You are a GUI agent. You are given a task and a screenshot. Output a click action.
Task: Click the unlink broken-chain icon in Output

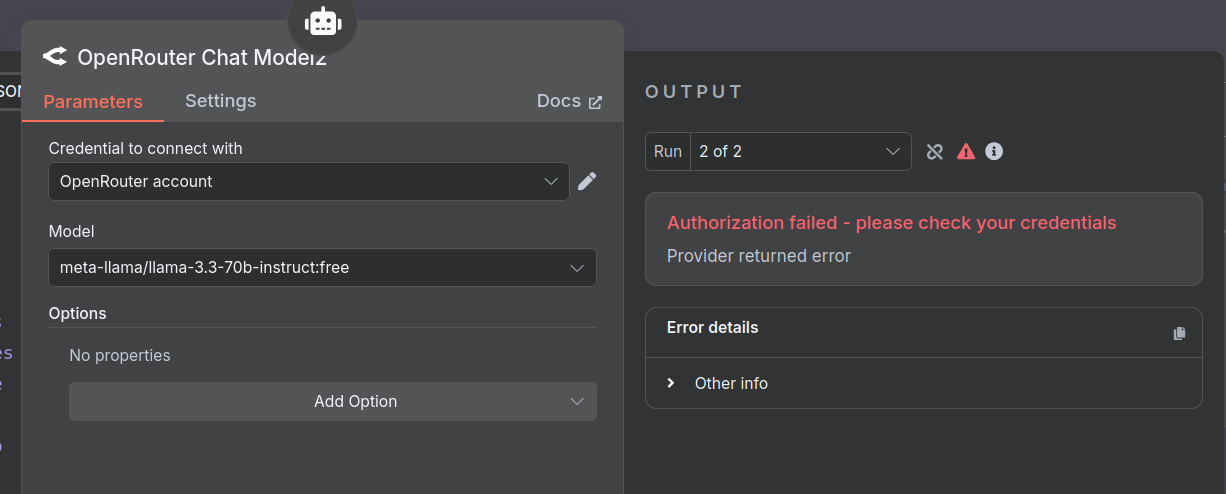[x=935, y=152]
